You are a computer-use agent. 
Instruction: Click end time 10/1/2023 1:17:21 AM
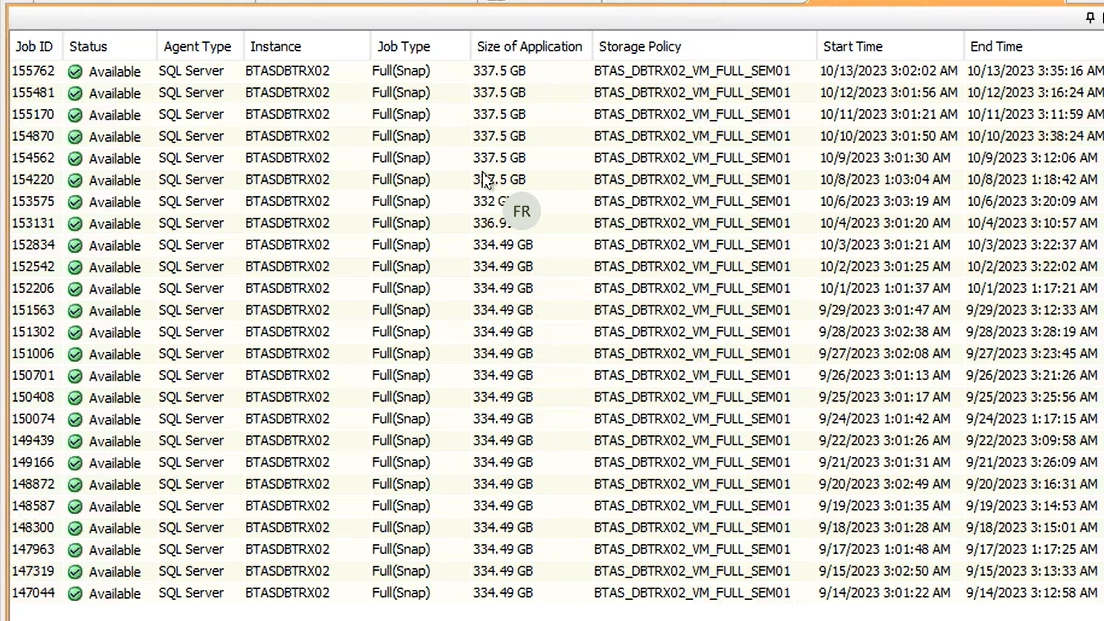click(x=1031, y=288)
